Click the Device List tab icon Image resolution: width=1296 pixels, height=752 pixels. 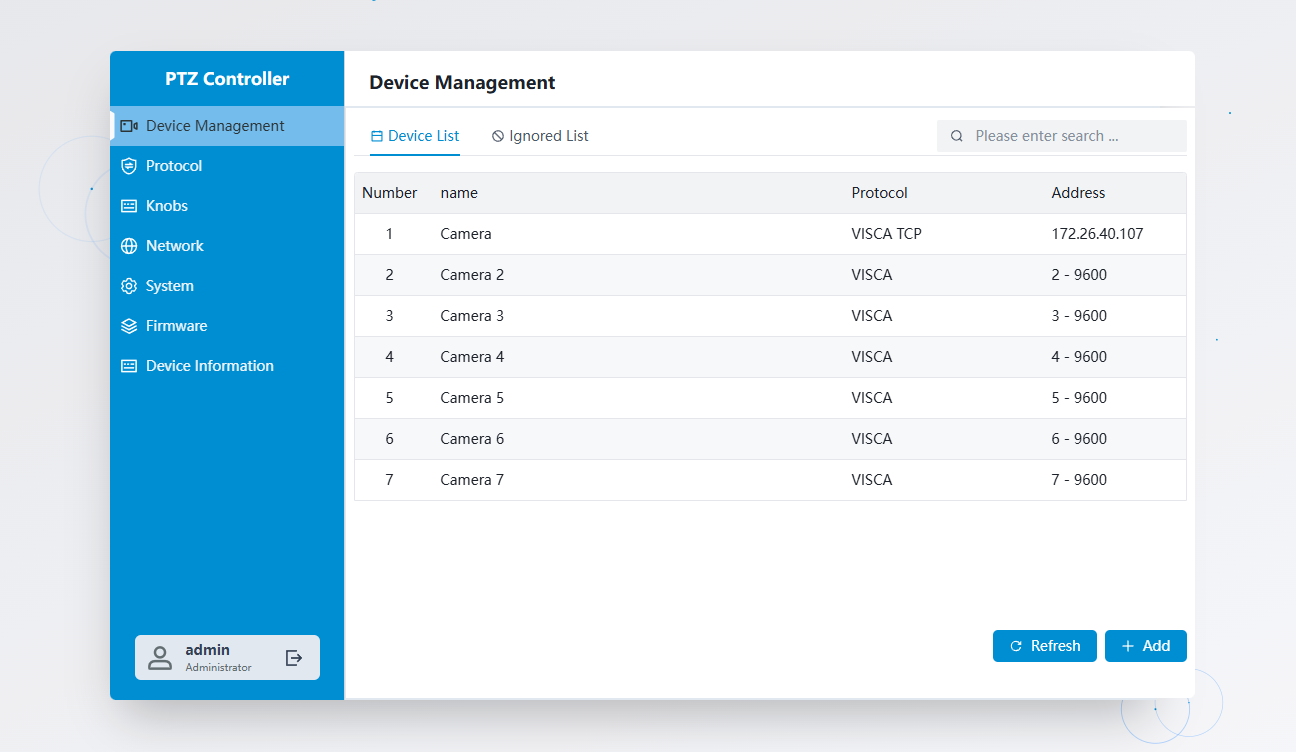(377, 136)
